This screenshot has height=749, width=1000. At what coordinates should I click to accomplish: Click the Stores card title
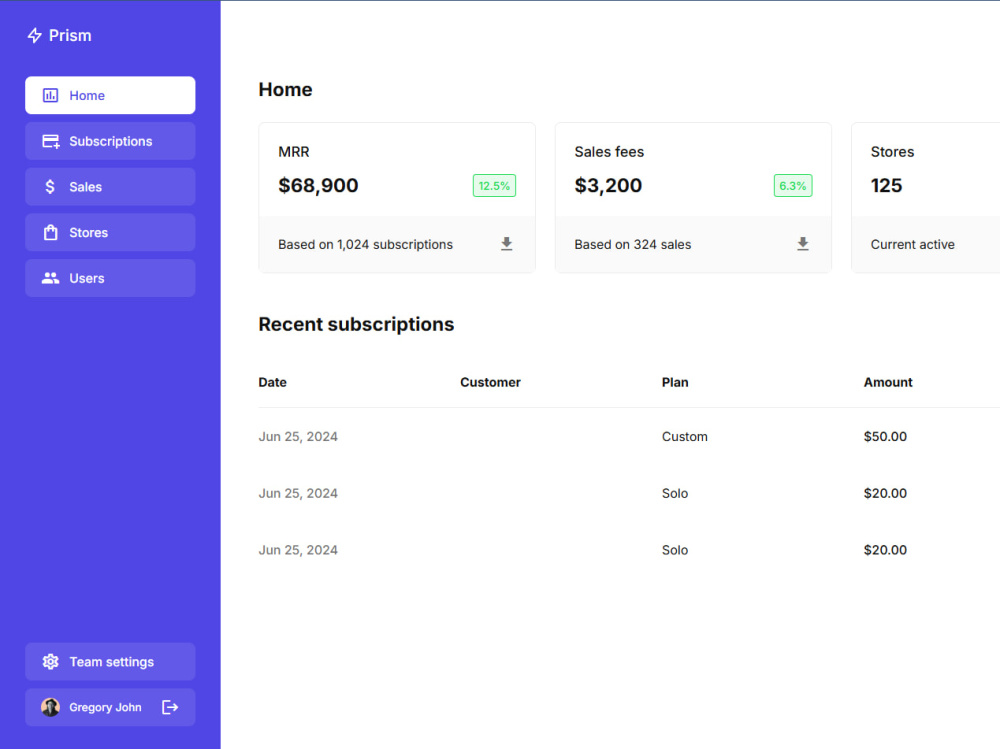[892, 152]
